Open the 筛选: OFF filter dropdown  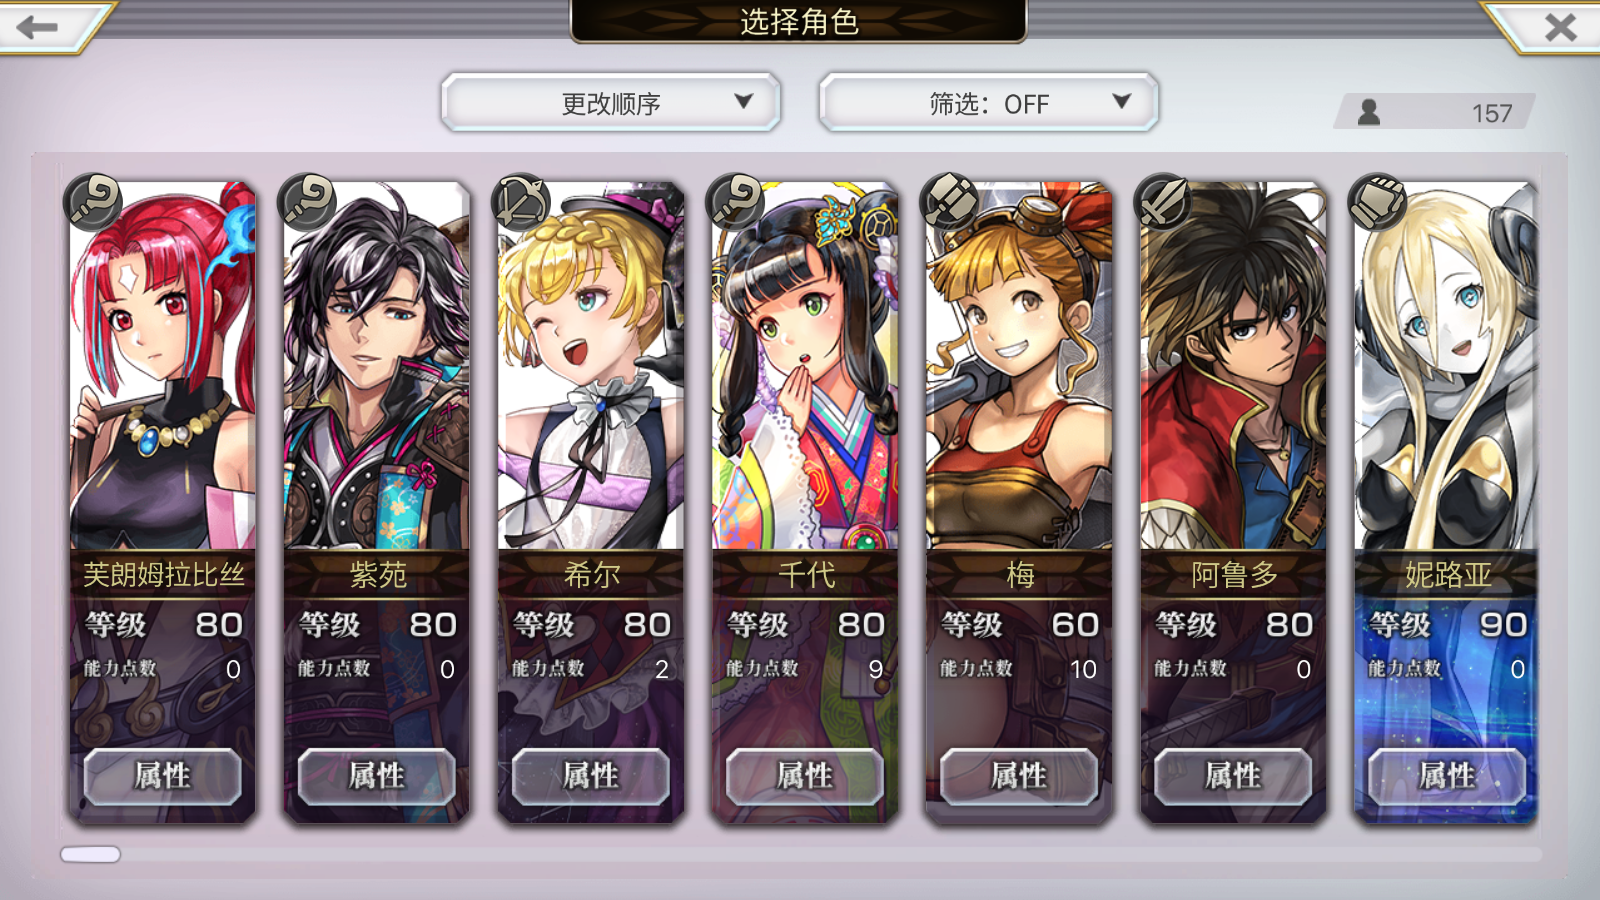(988, 102)
